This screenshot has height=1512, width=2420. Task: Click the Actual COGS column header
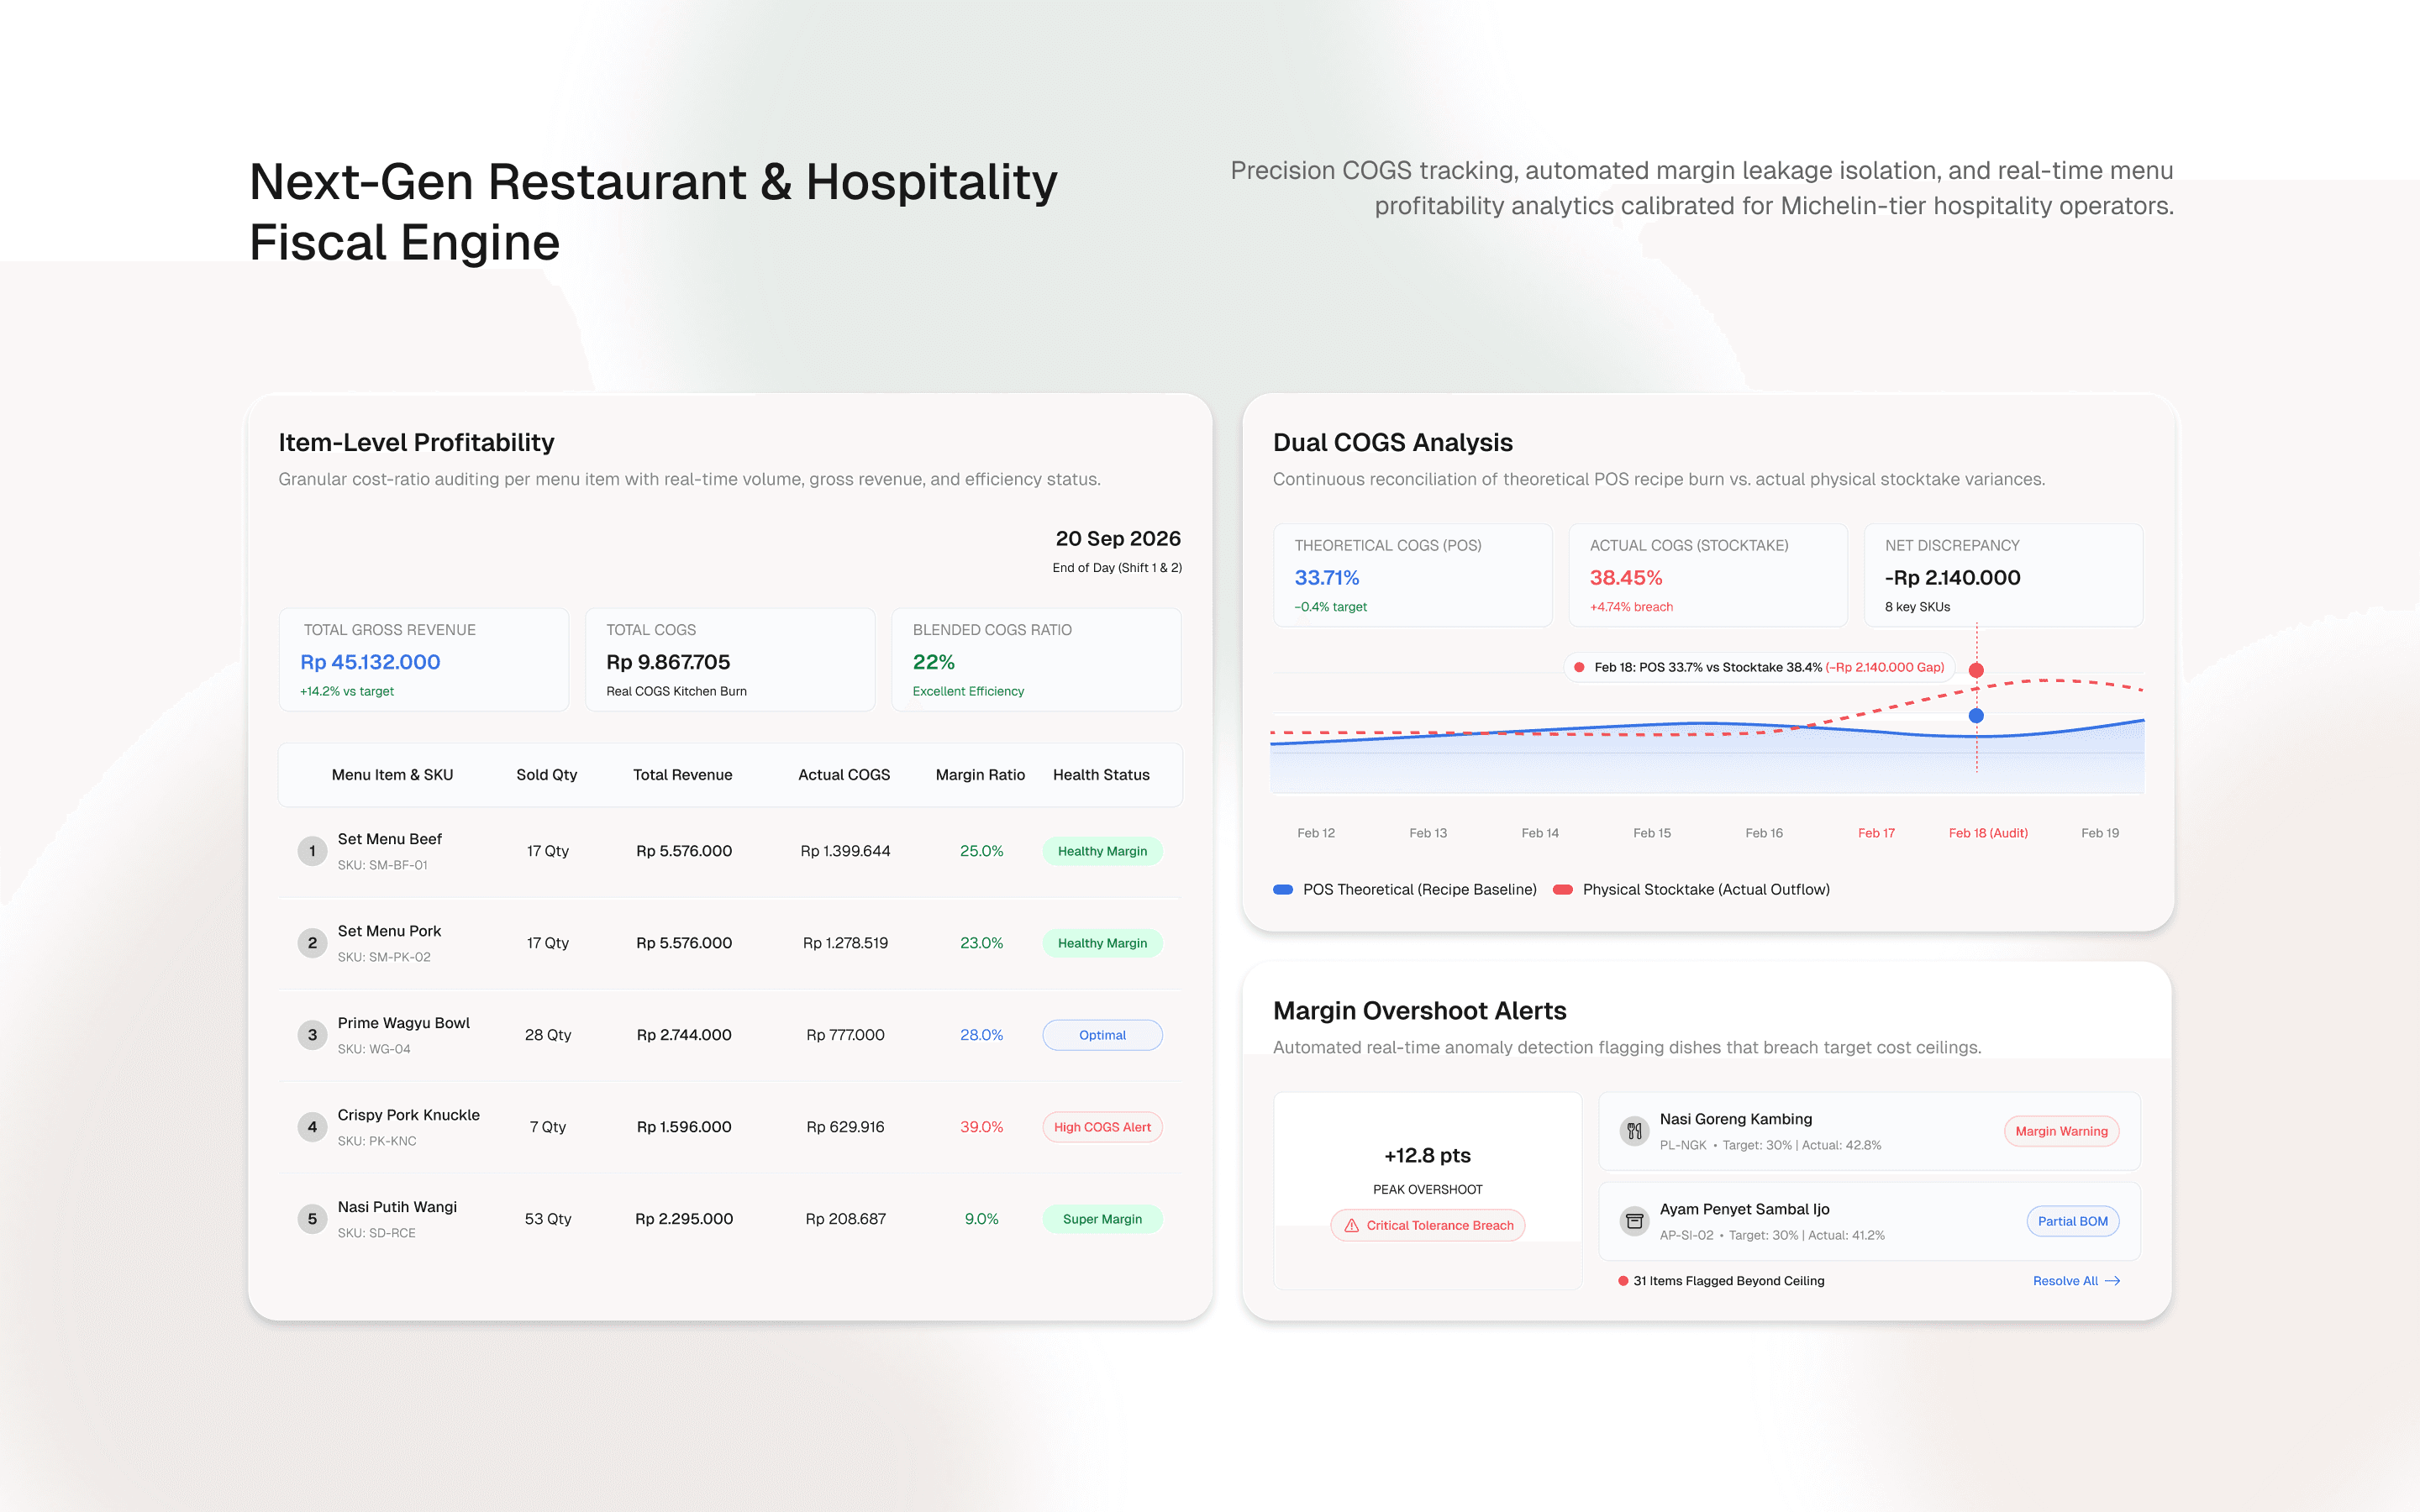coord(844,775)
